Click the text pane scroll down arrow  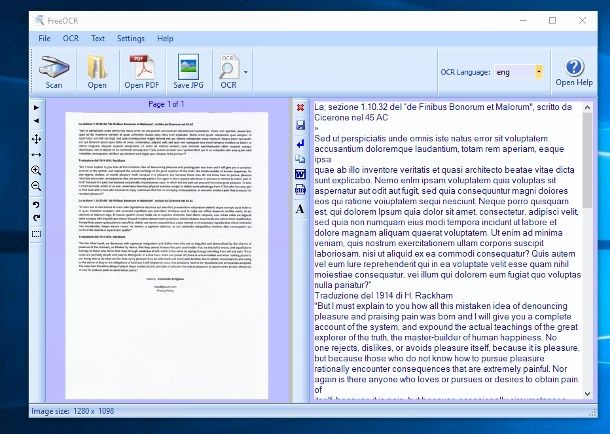(587, 394)
